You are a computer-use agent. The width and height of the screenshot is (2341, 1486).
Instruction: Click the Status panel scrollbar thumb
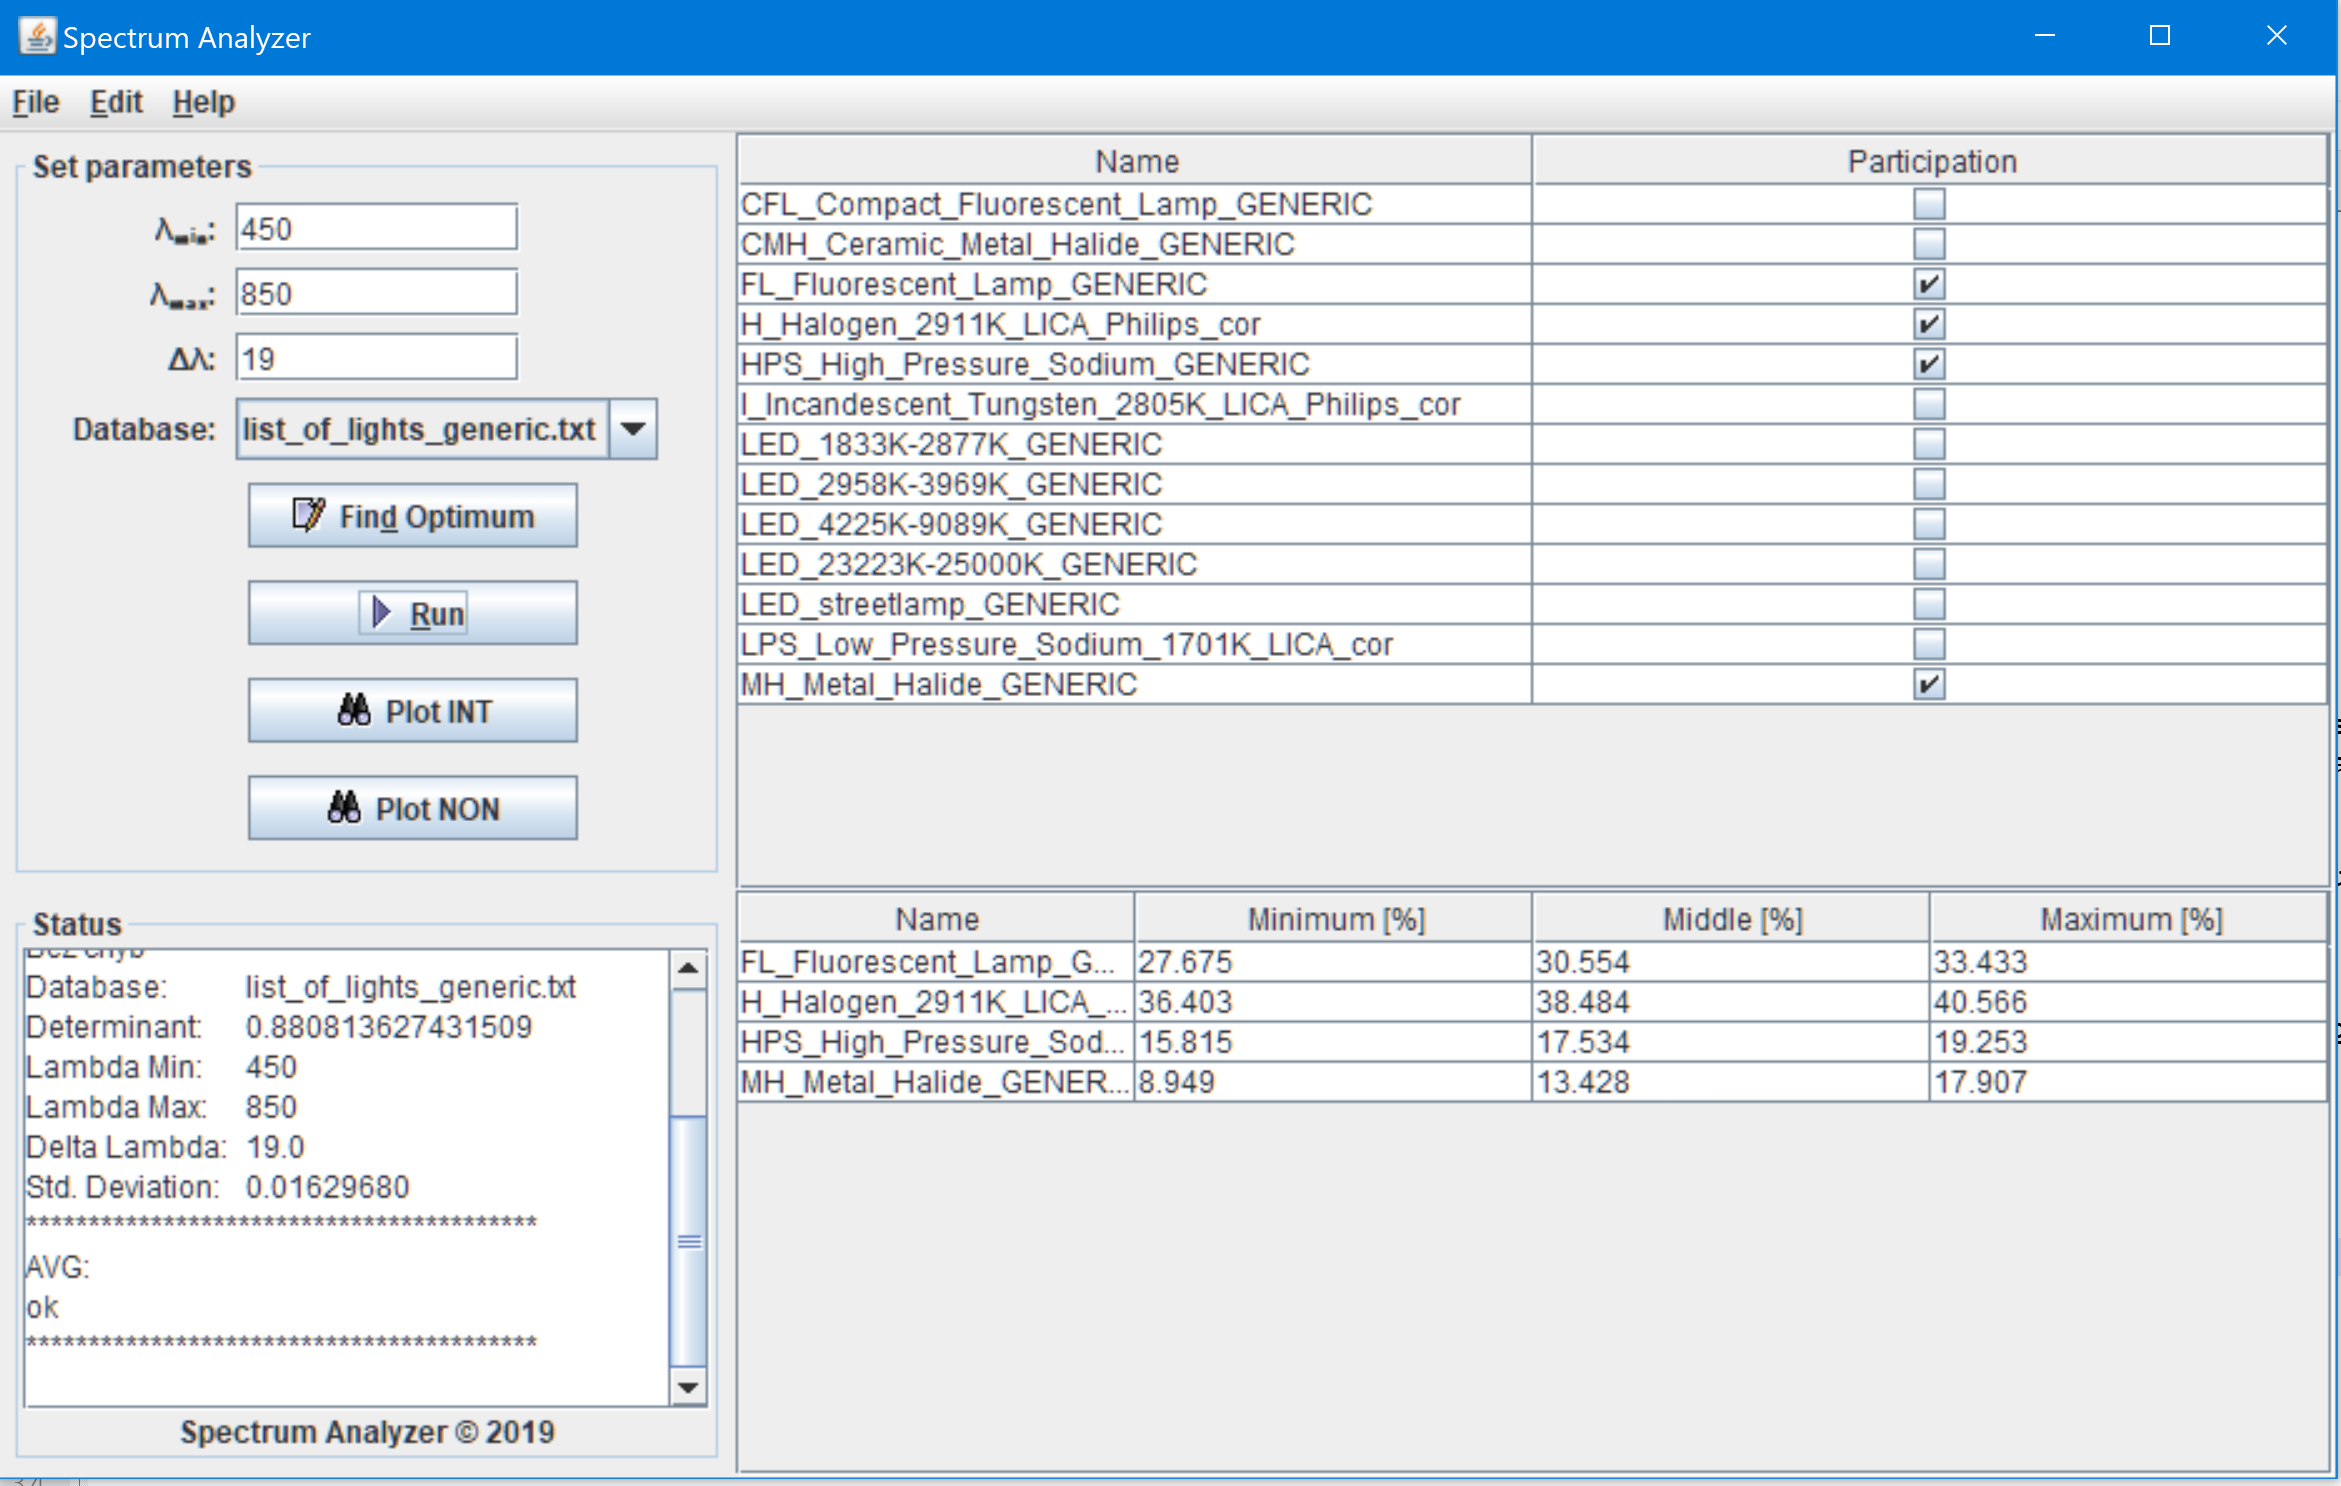688,1240
